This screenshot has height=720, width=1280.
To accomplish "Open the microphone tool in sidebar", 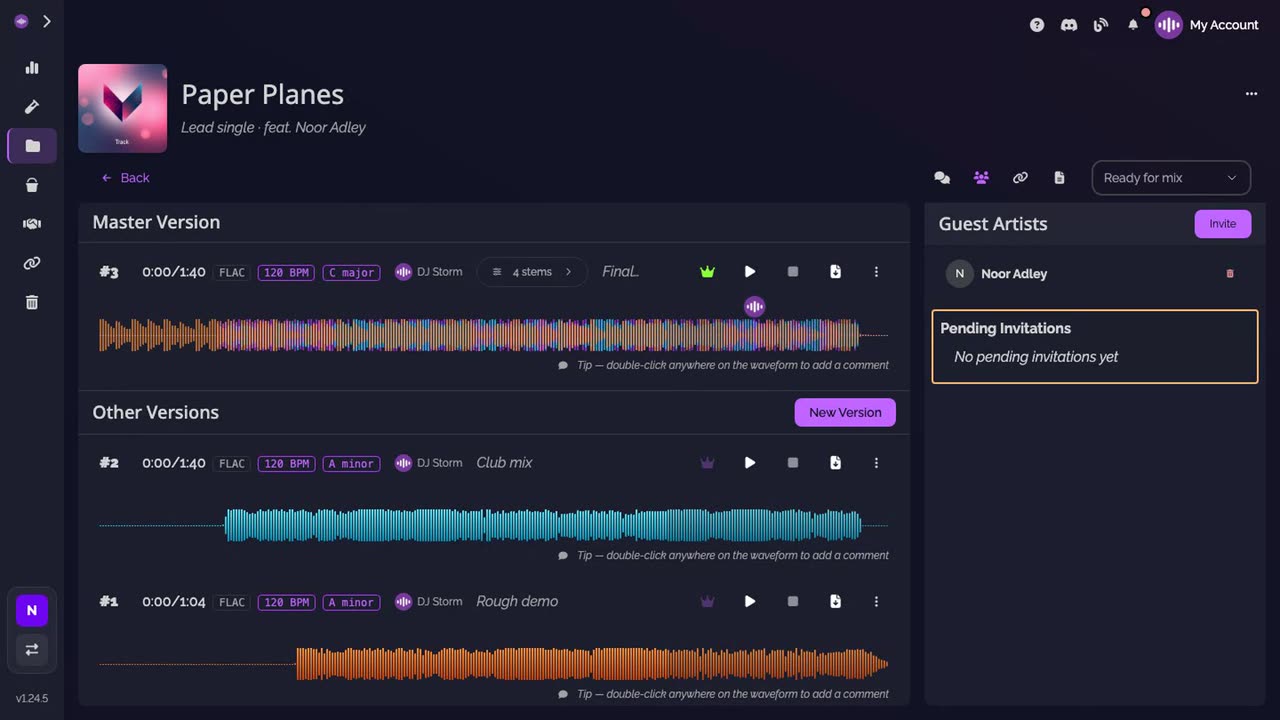I will [x=32, y=107].
